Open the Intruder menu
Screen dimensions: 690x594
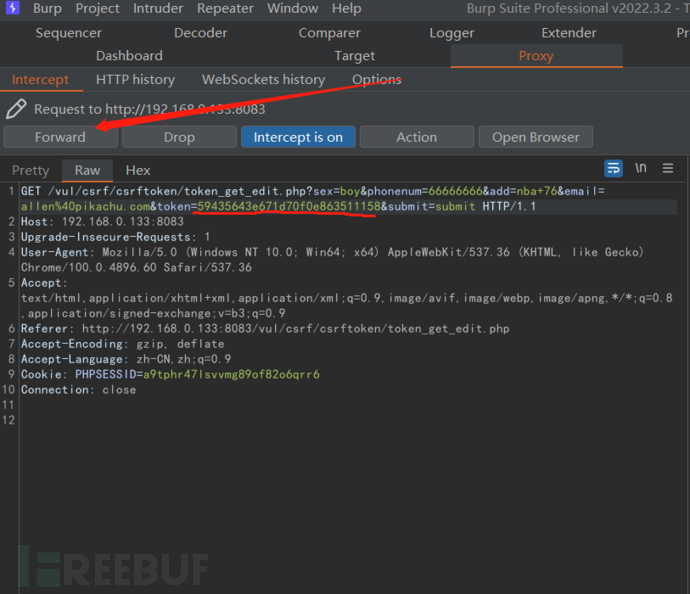158,8
